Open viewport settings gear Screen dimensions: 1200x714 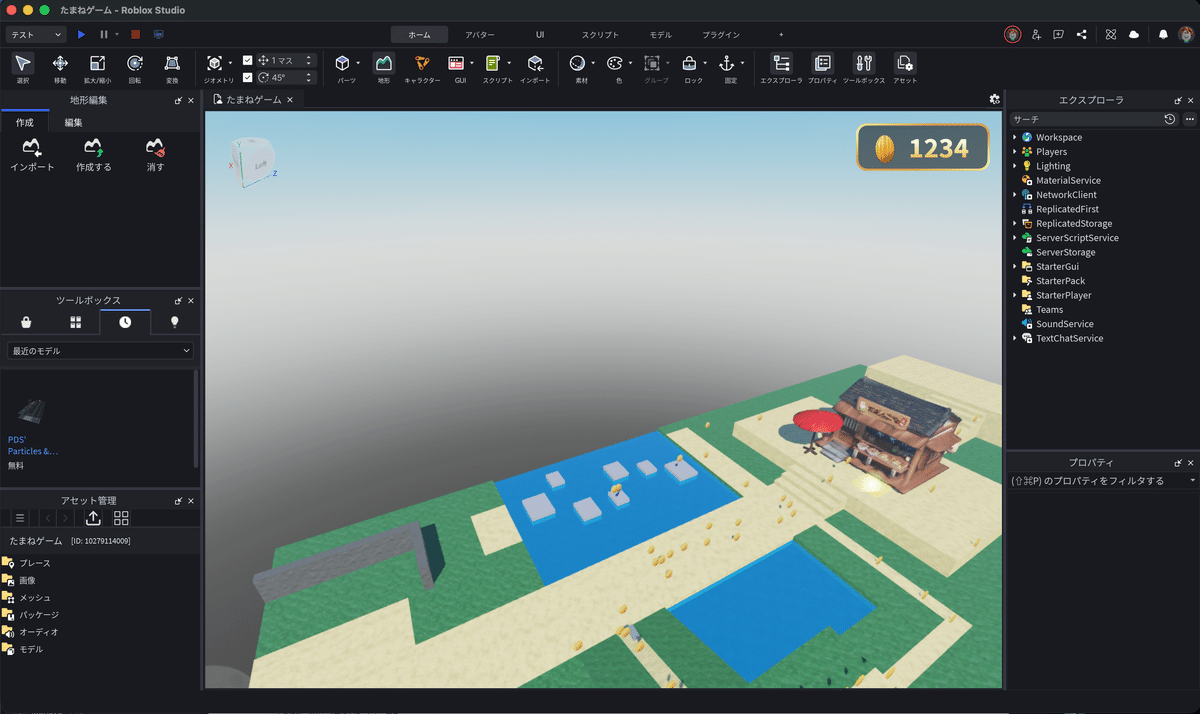[x=994, y=99]
